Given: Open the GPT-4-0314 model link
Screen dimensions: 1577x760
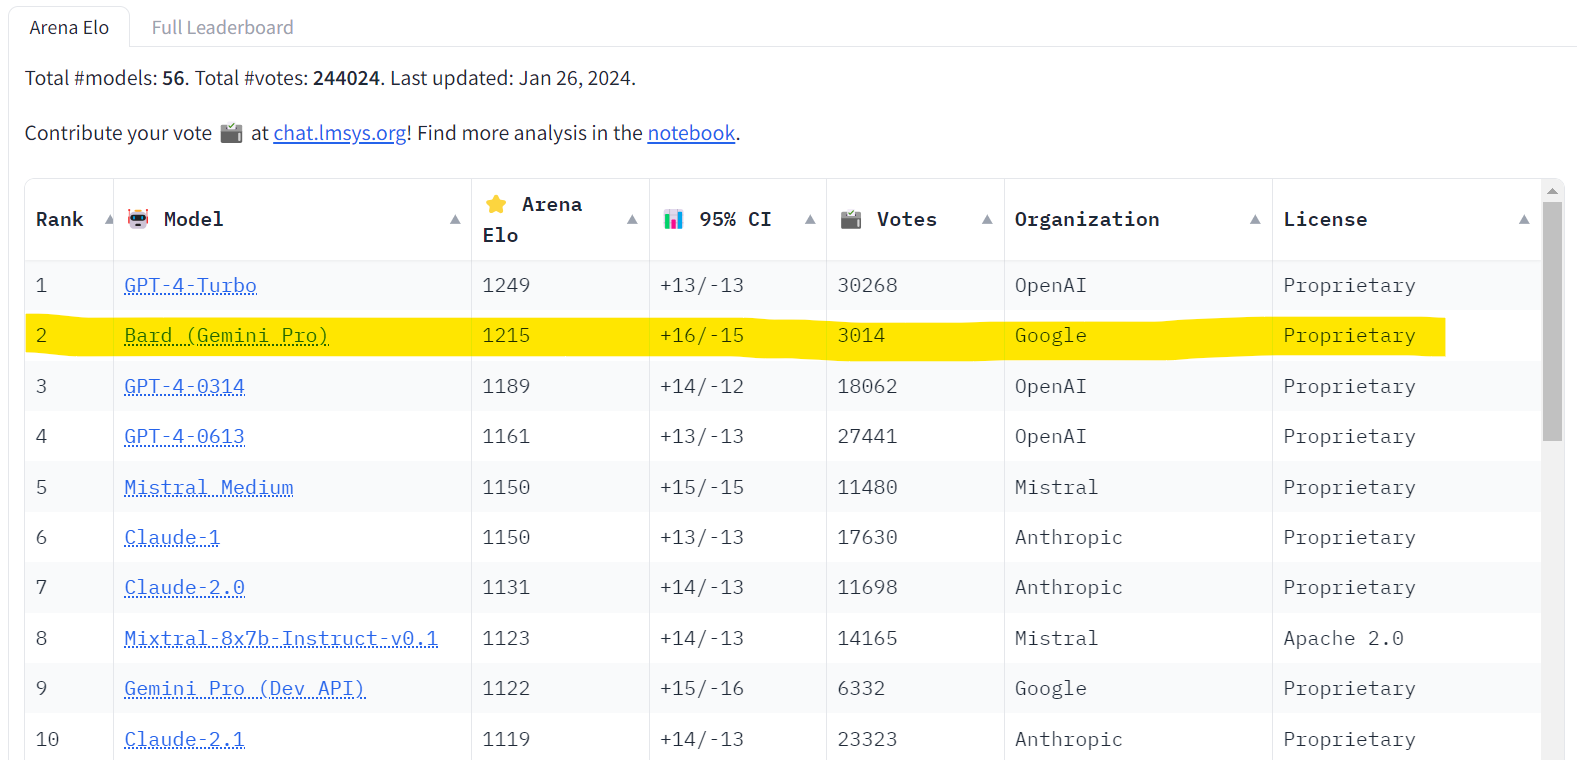Looking at the screenshot, I should pos(184,387).
